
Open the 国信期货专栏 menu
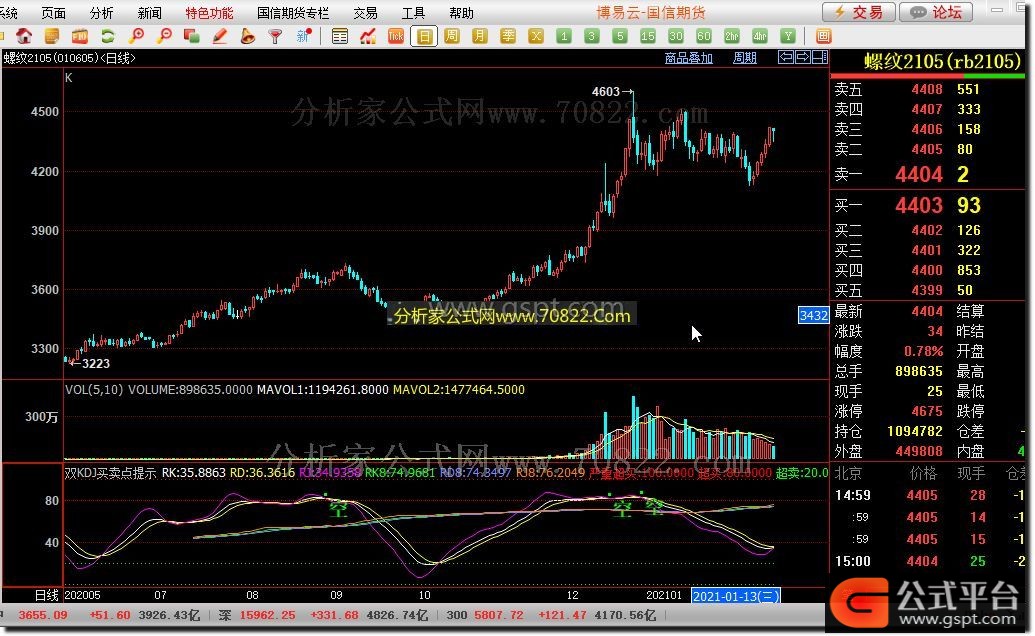tap(292, 13)
